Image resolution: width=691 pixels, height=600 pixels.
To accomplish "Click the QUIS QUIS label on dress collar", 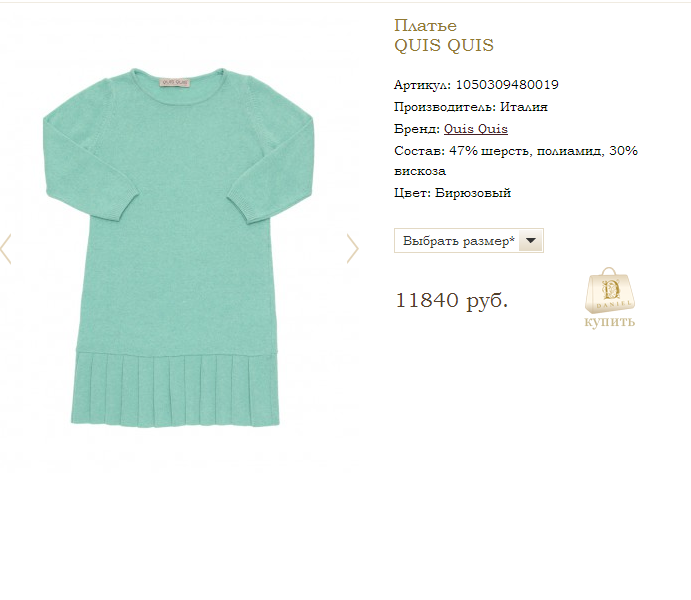I will (175, 82).
